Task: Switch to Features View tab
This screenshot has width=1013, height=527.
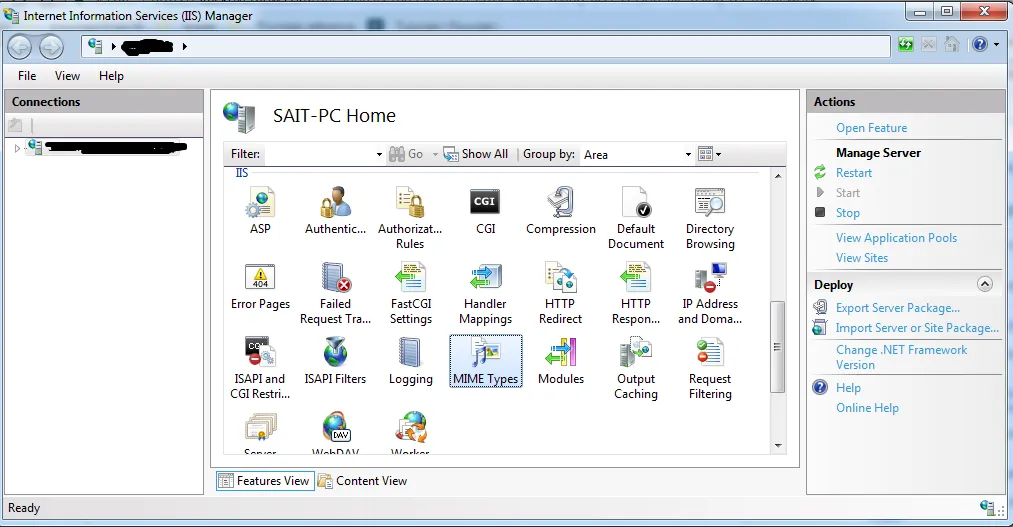Action: (265, 480)
